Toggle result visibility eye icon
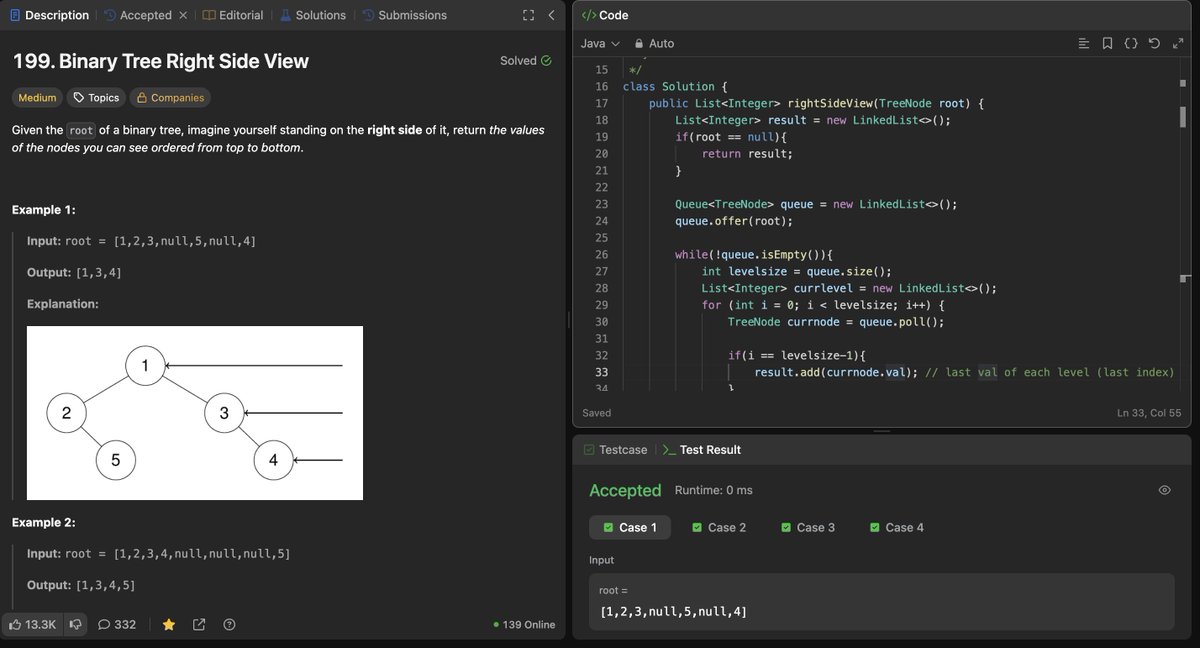Viewport: 1200px width, 648px height. 1164,490
